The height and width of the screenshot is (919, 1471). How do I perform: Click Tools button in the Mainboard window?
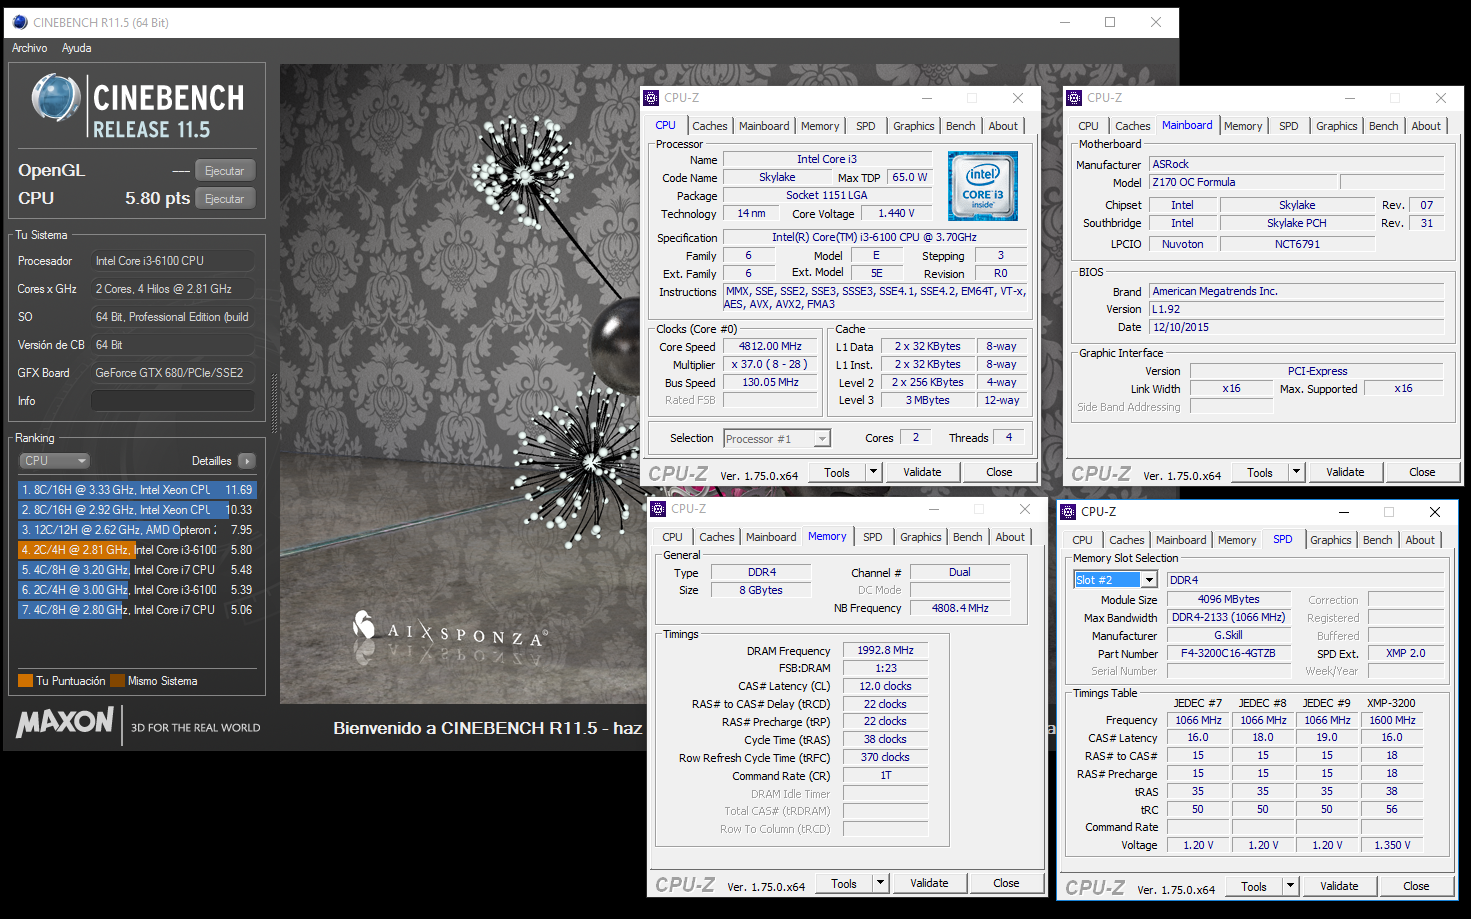1260,472
